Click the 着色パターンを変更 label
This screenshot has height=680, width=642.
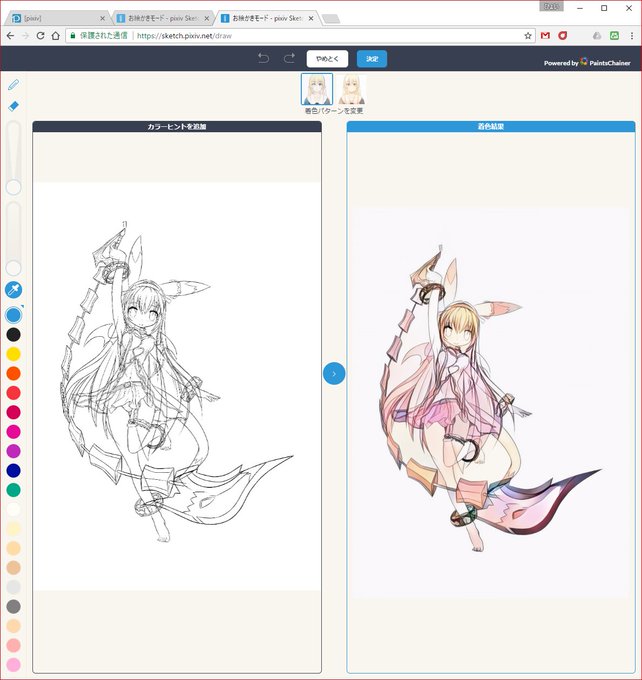(334, 111)
